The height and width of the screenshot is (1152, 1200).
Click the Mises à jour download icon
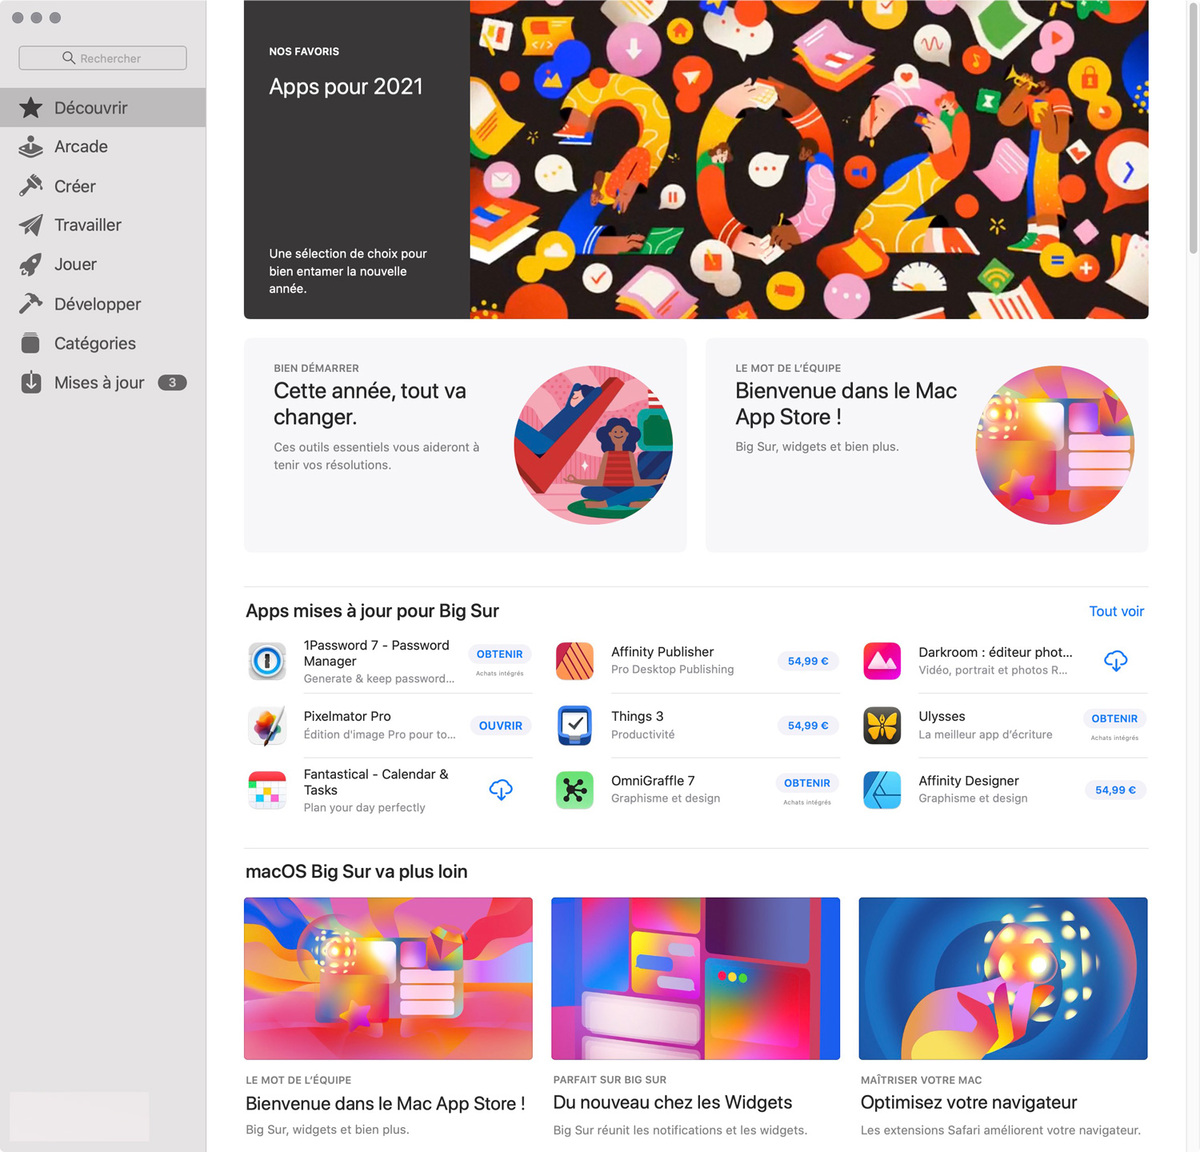pyautogui.click(x=31, y=382)
